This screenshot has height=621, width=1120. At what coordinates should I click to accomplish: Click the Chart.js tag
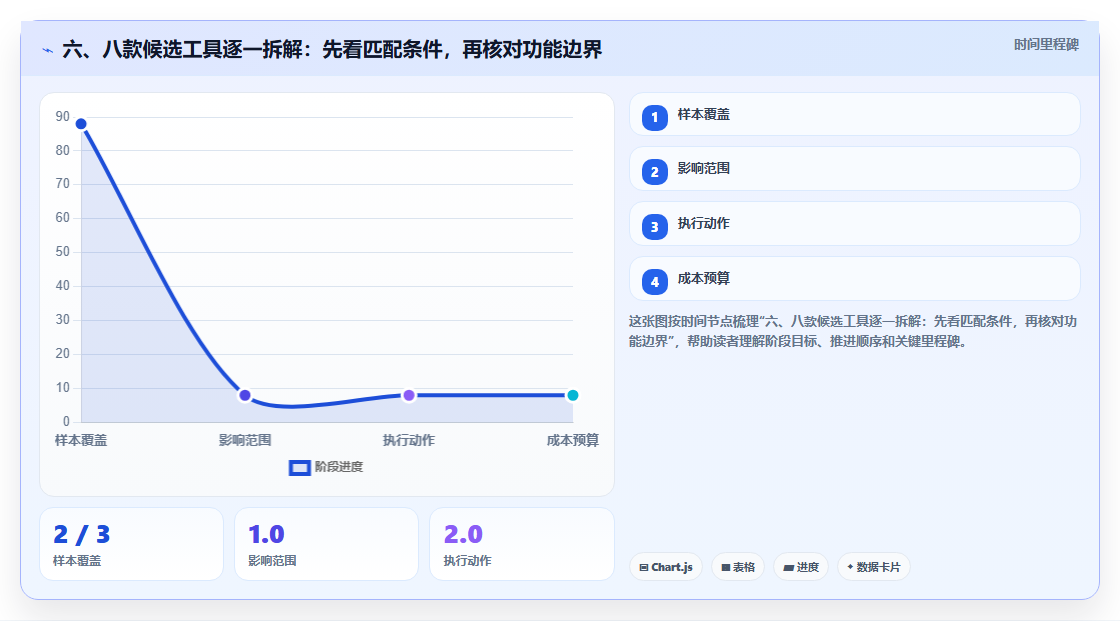pos(666,567)
